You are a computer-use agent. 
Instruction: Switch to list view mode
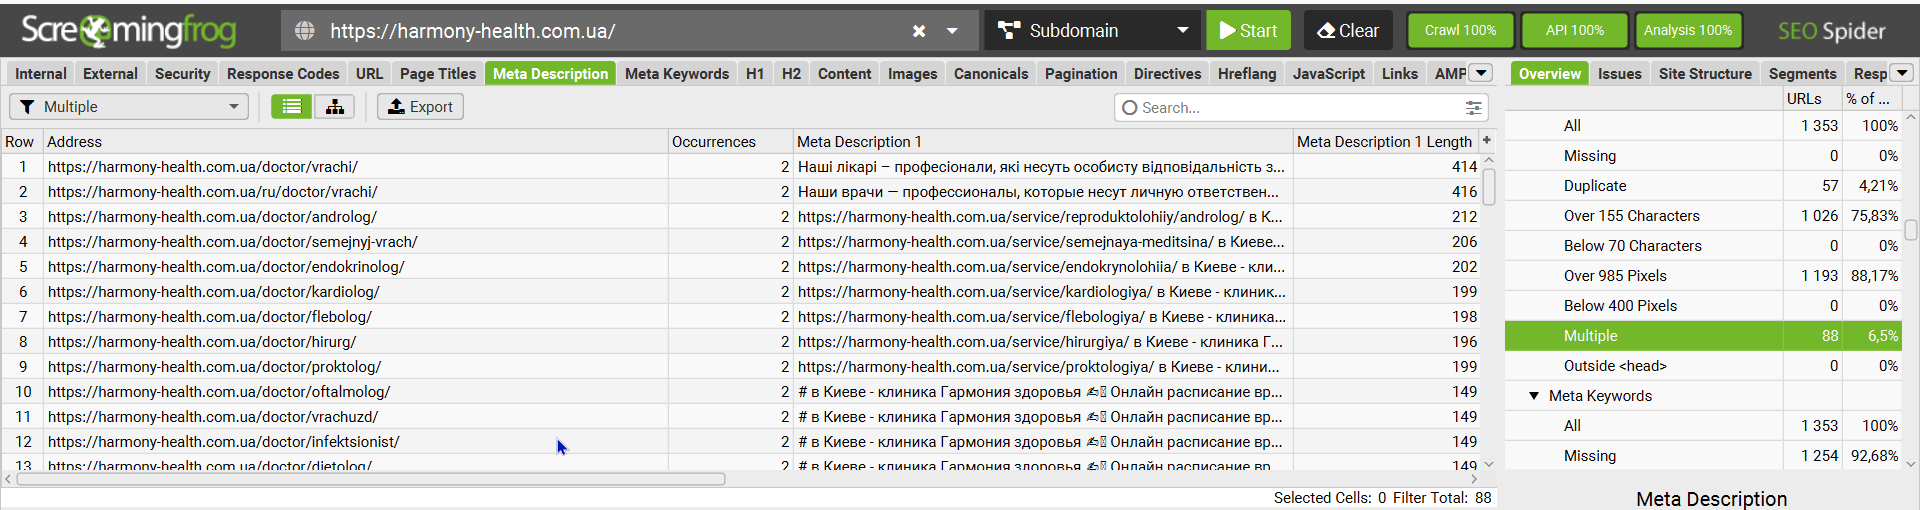click(x=291, y=106)
